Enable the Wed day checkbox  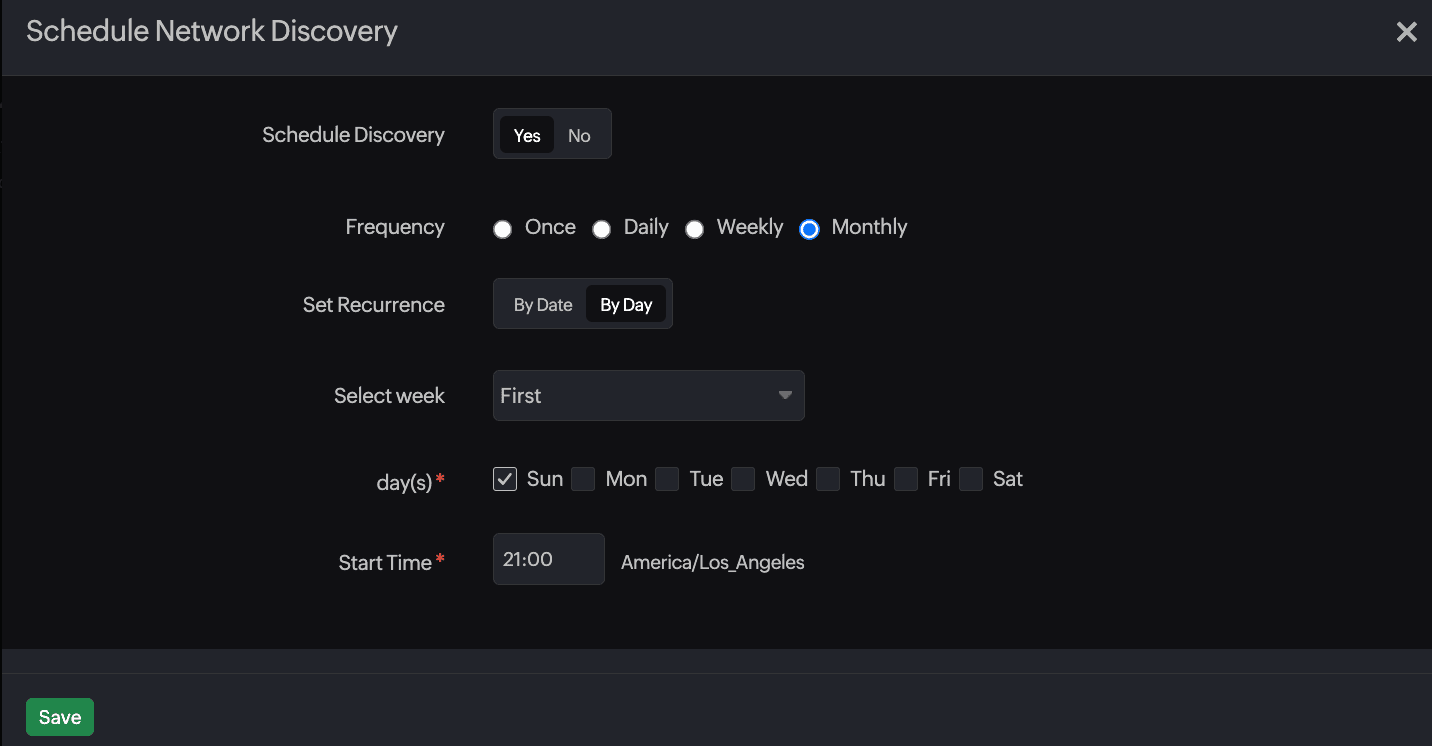[743, 479]
